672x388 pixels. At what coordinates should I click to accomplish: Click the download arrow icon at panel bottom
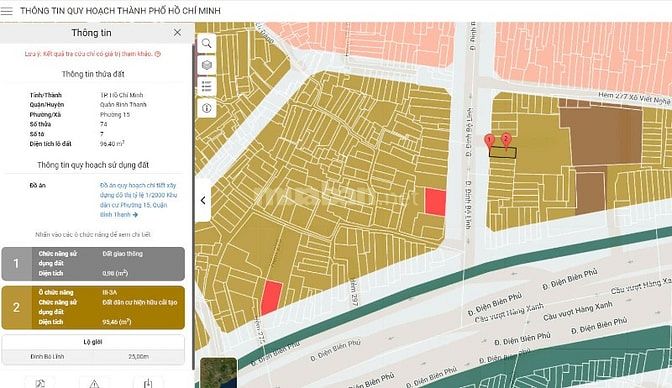pos(148,384)
